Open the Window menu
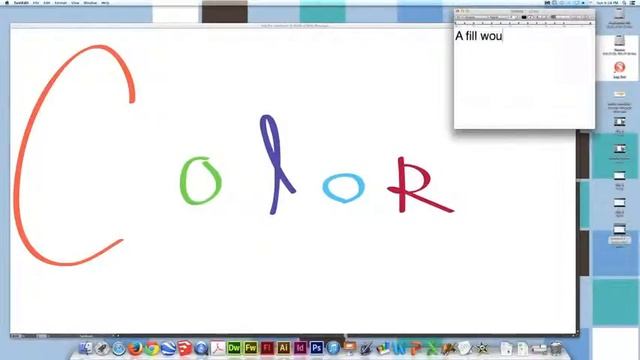The height and width of the screenshot is (360, 640). coord(90,3)
